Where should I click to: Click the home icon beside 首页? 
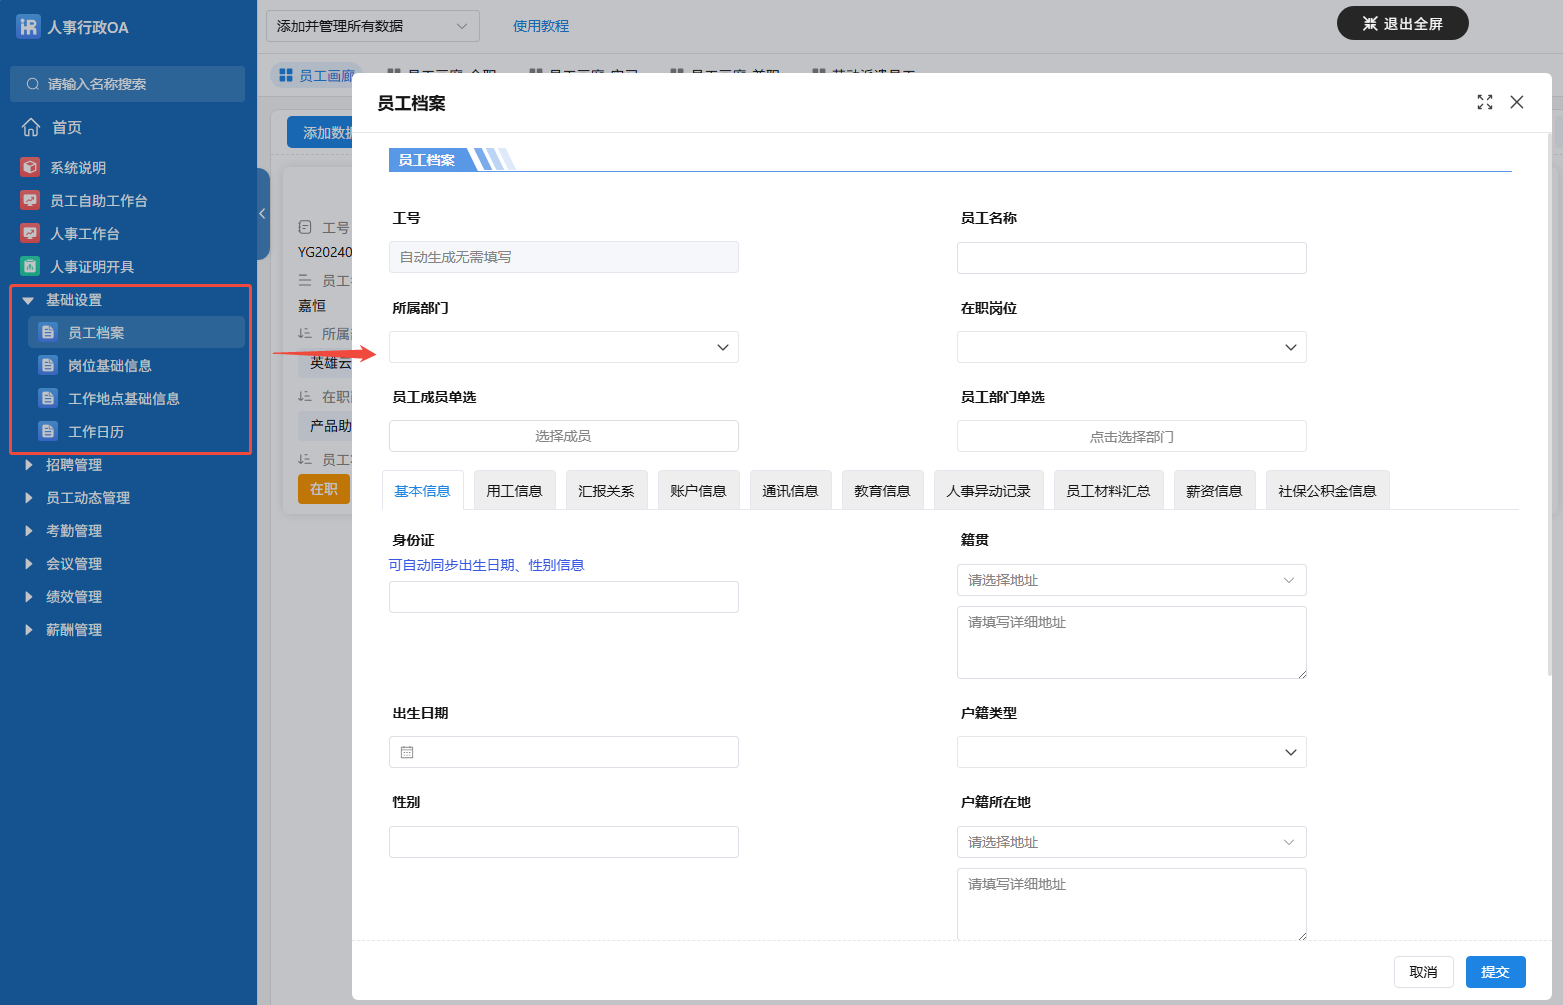tap(31, 127)
